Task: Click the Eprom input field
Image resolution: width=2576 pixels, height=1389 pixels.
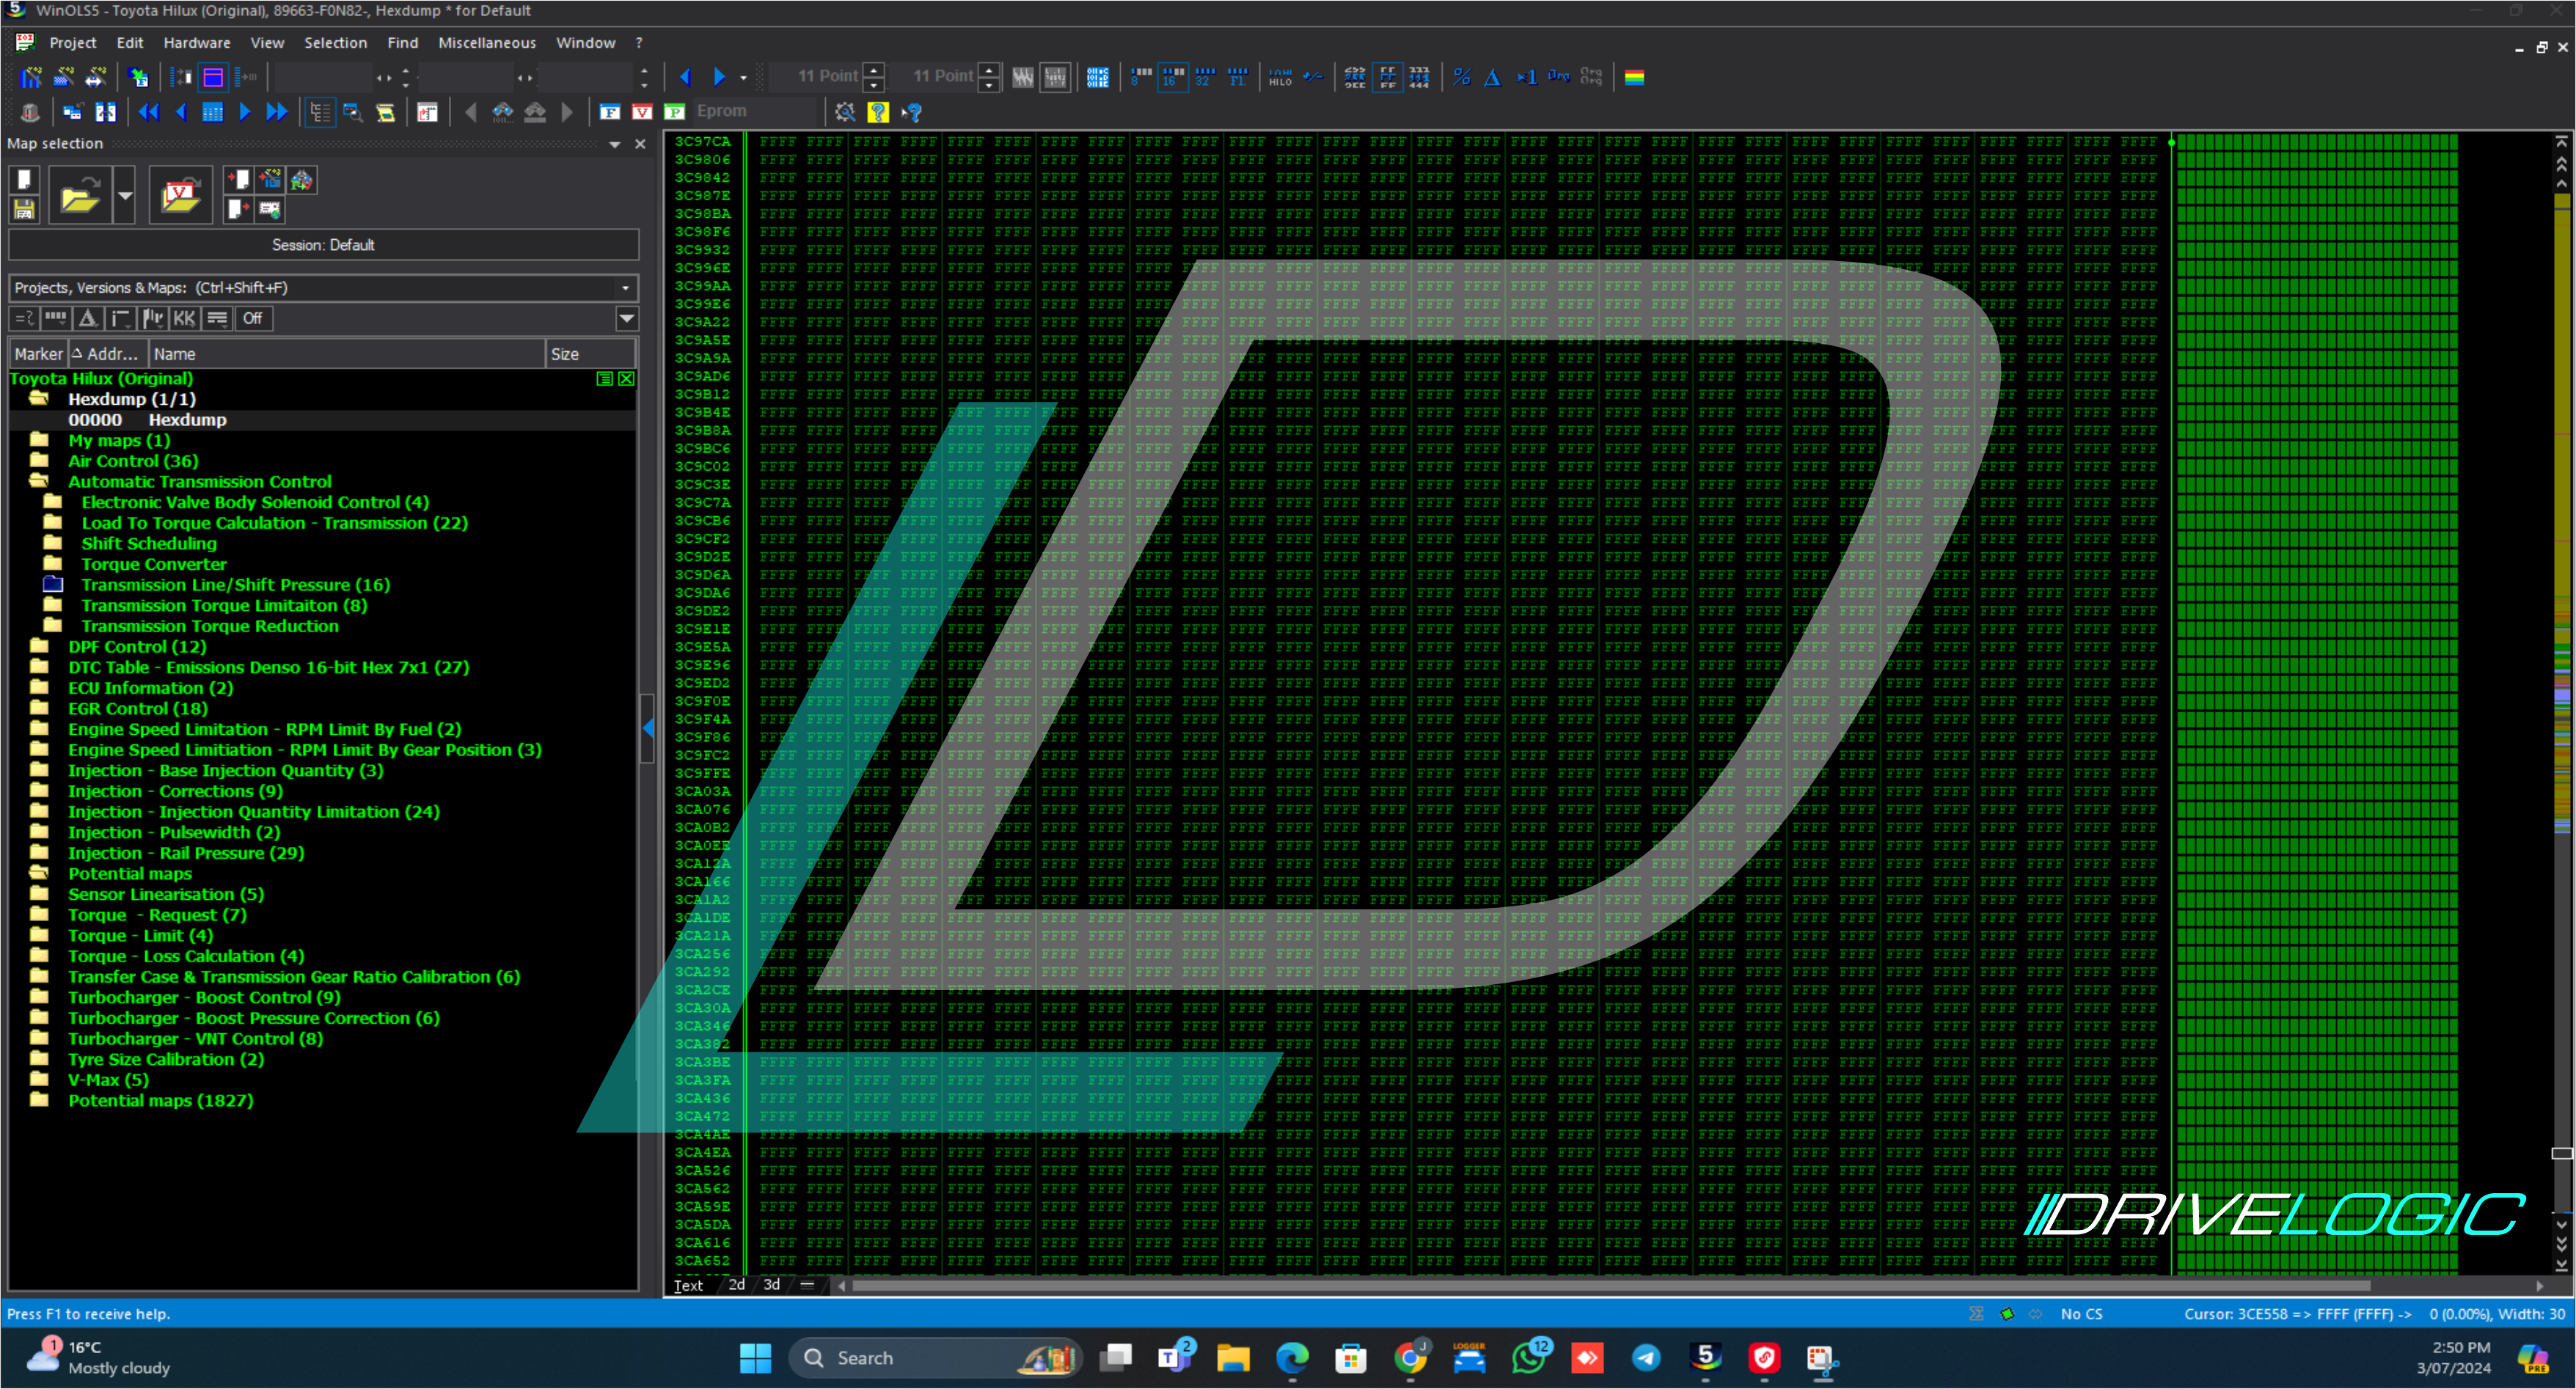Action: click(755, 111)
